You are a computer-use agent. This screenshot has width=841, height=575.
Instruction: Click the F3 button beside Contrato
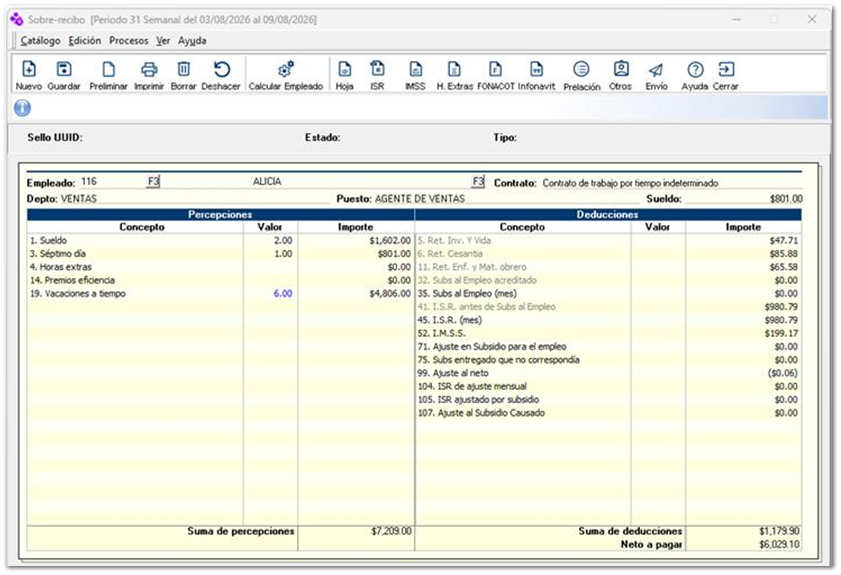(x=478, y=181)
